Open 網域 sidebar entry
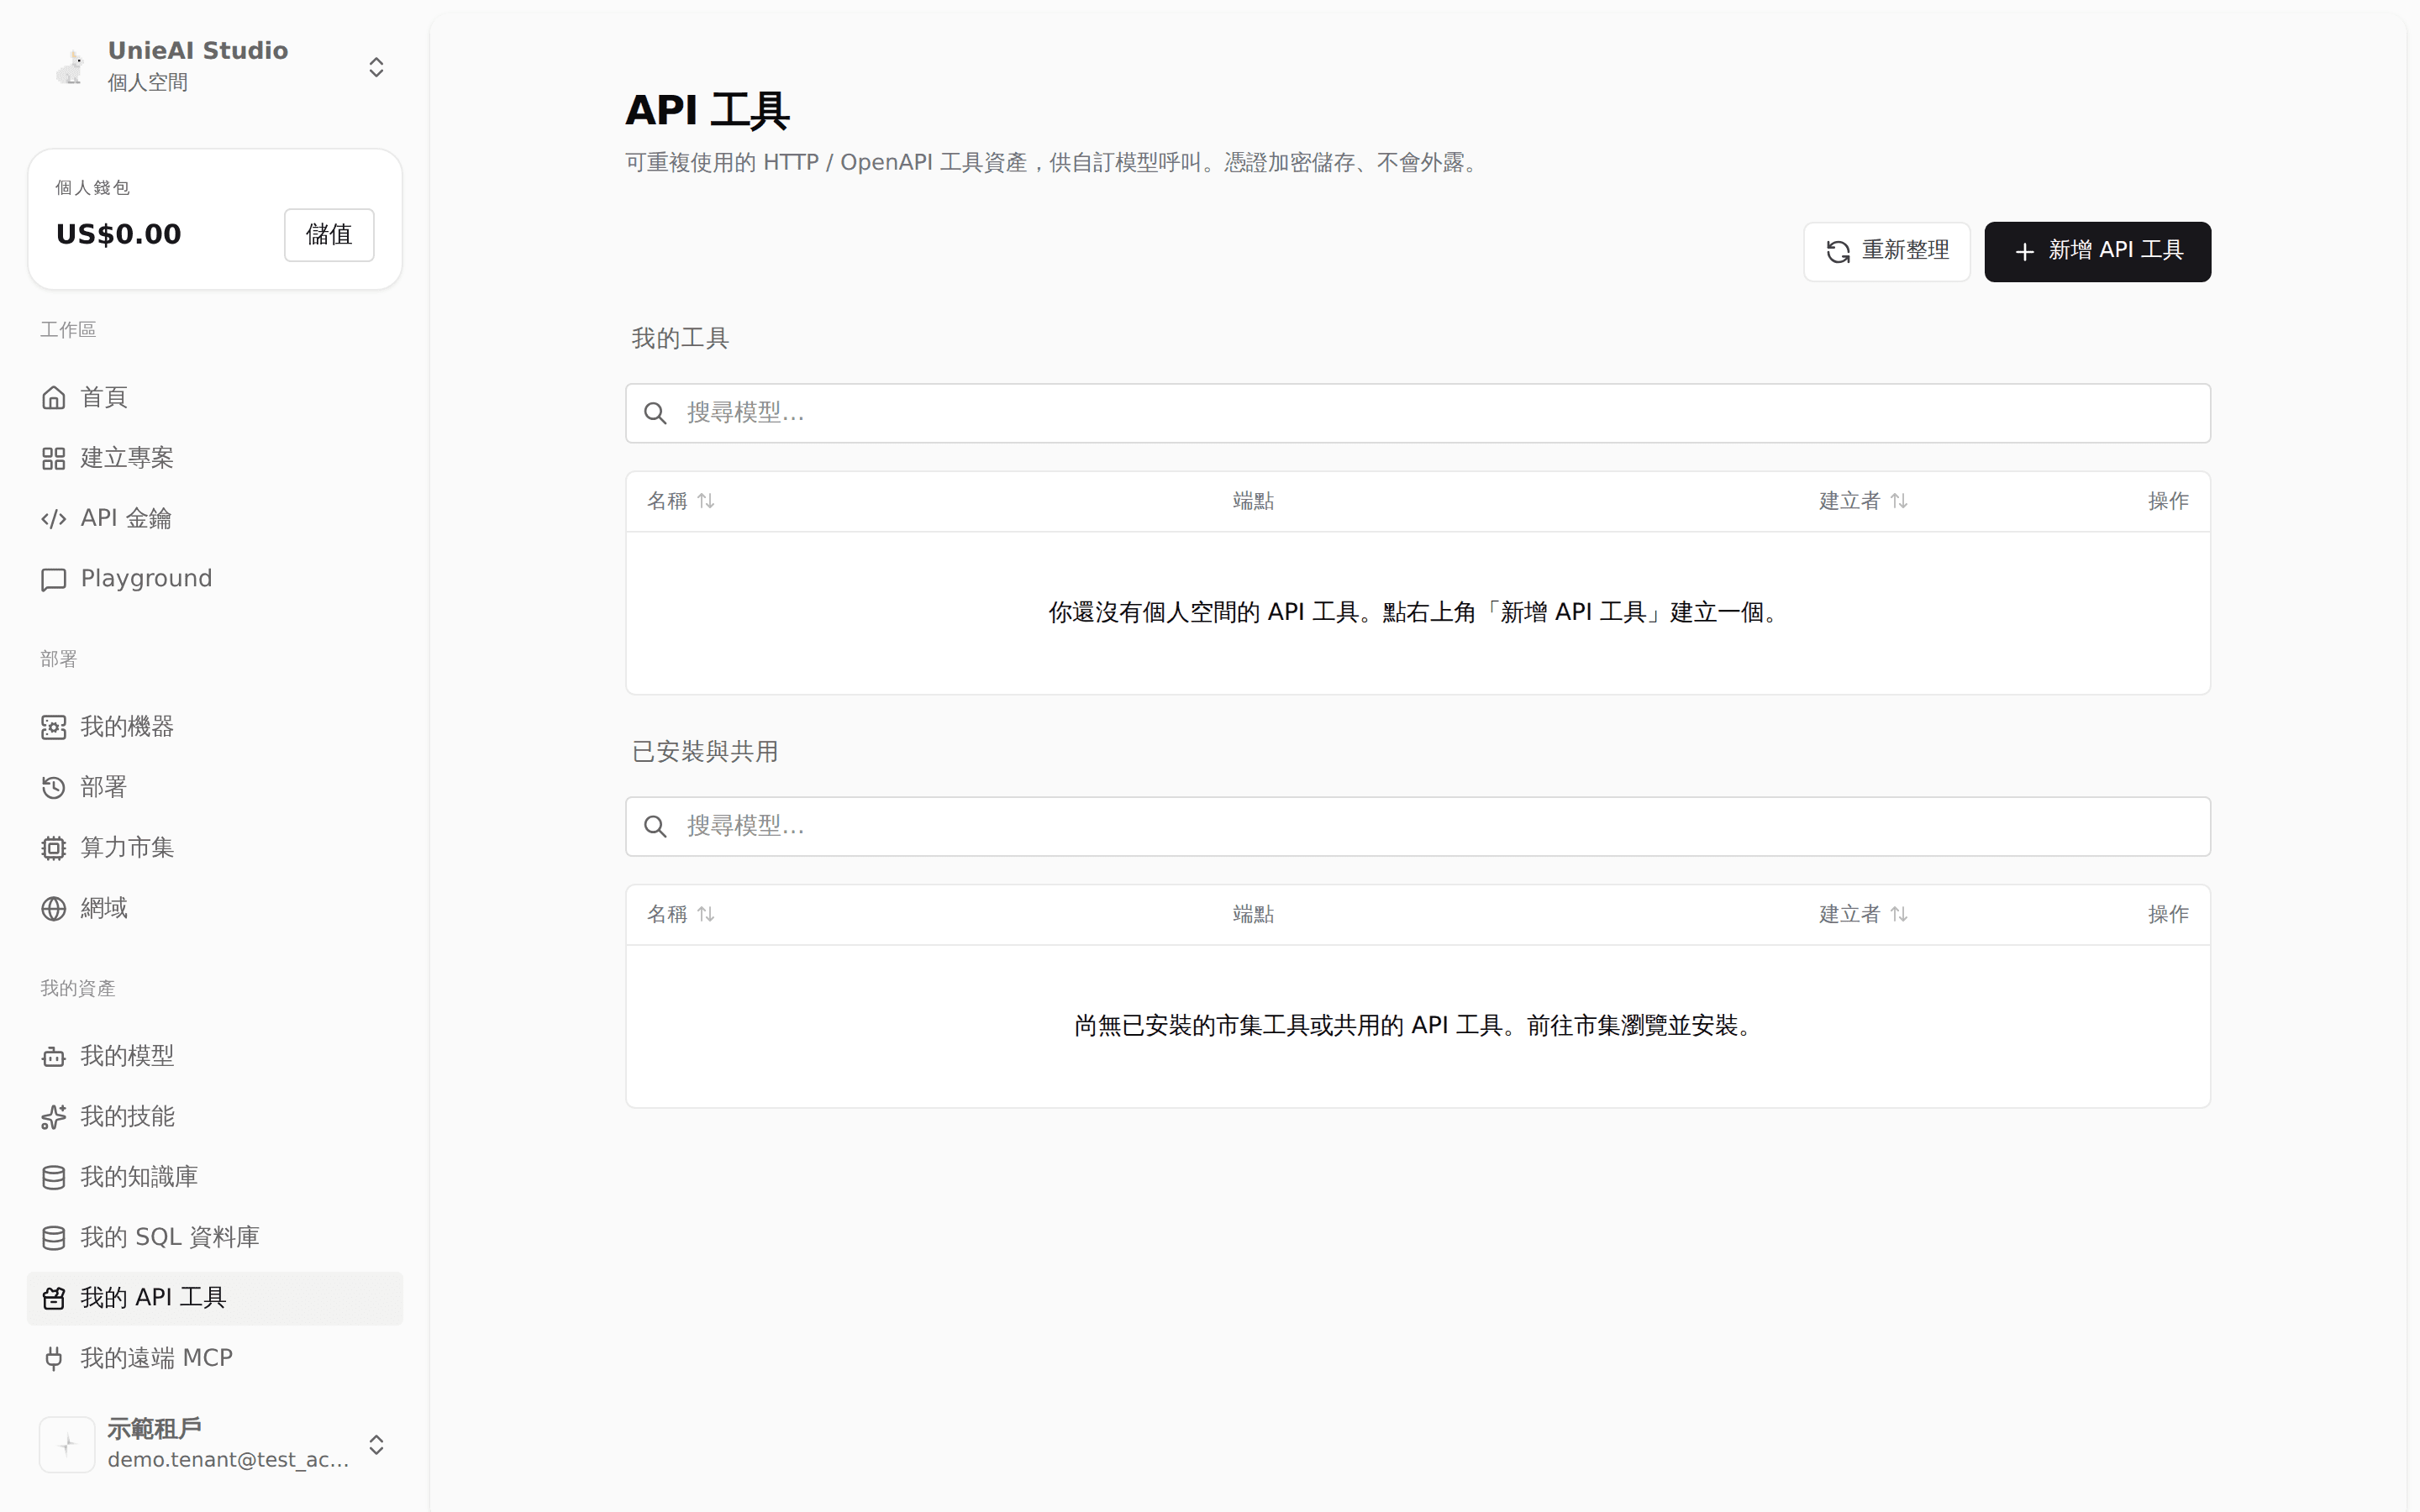Screen dimensions: 2420x1512 [x=215, y=908]
